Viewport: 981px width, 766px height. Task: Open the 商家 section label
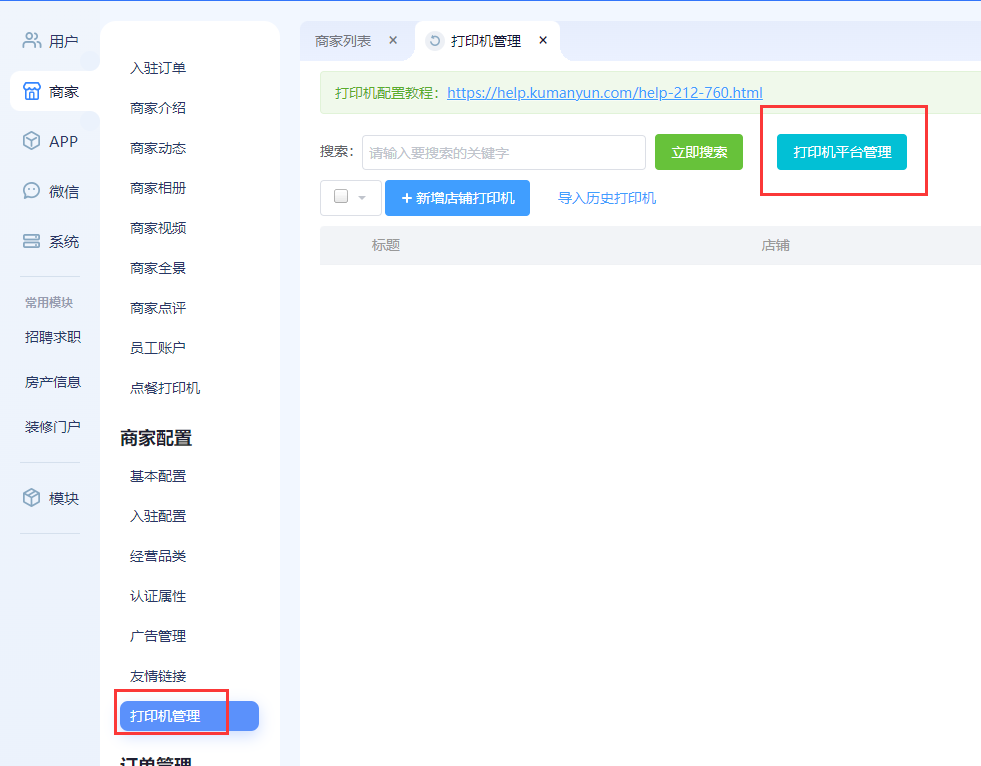click(x=64, y=92)
